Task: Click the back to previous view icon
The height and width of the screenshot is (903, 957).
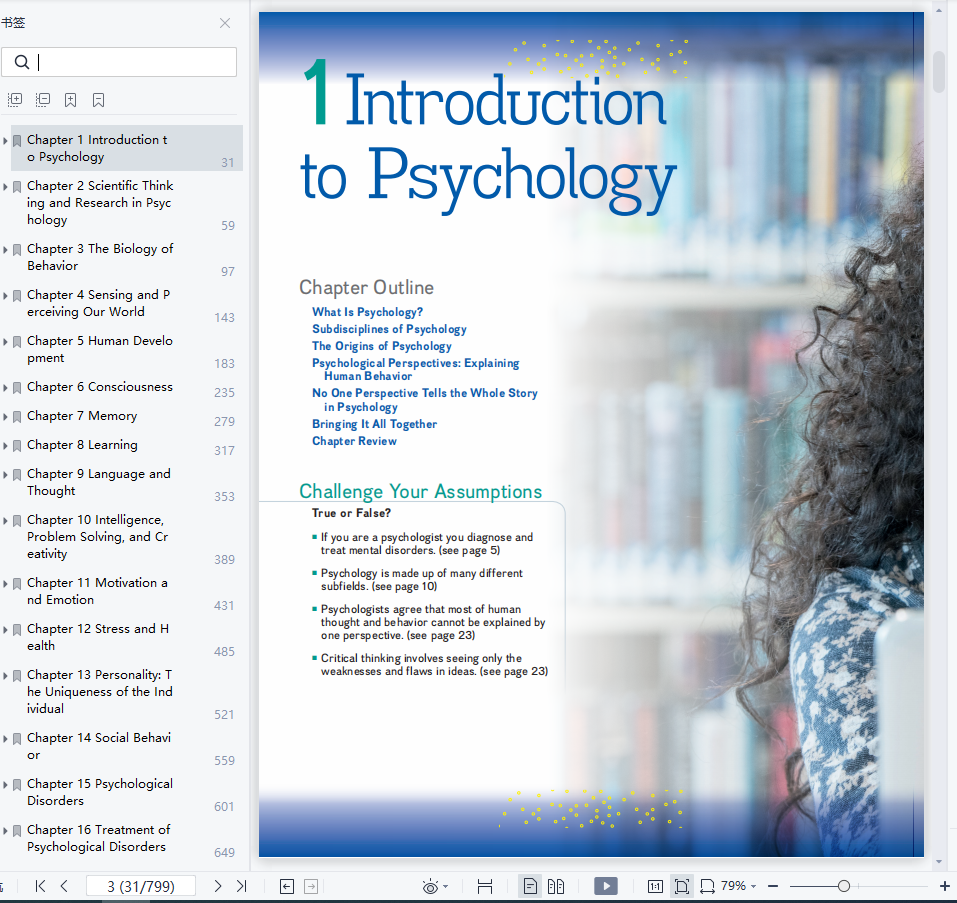Action: [x=287, y=887]
